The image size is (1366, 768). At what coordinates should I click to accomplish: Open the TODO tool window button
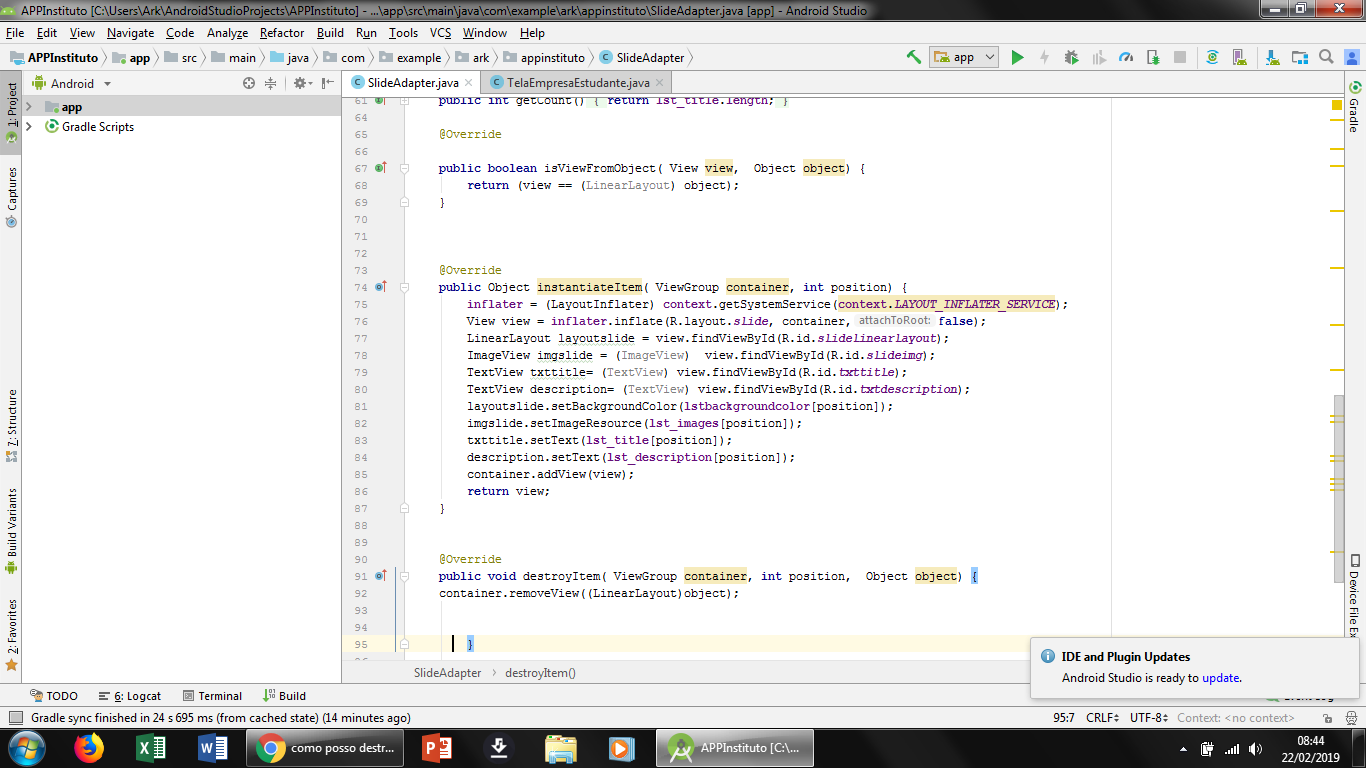pyautogui.click(x=54, y=696)
